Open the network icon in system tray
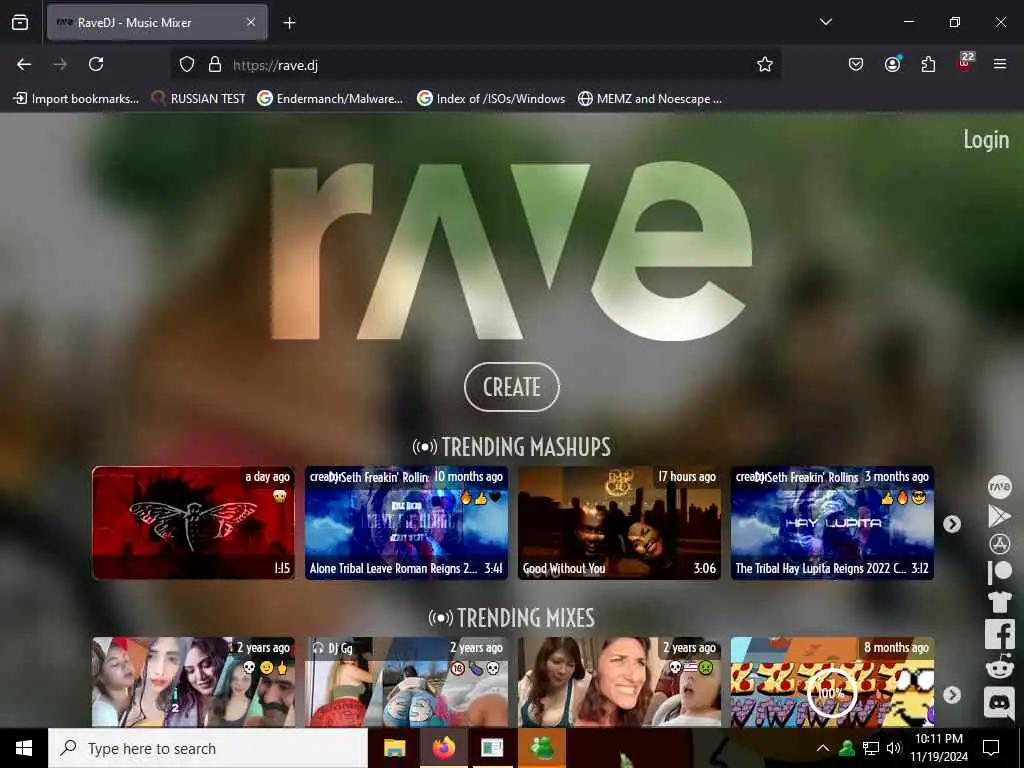Viewport: 1024px width, 768px height. [871, 748]
